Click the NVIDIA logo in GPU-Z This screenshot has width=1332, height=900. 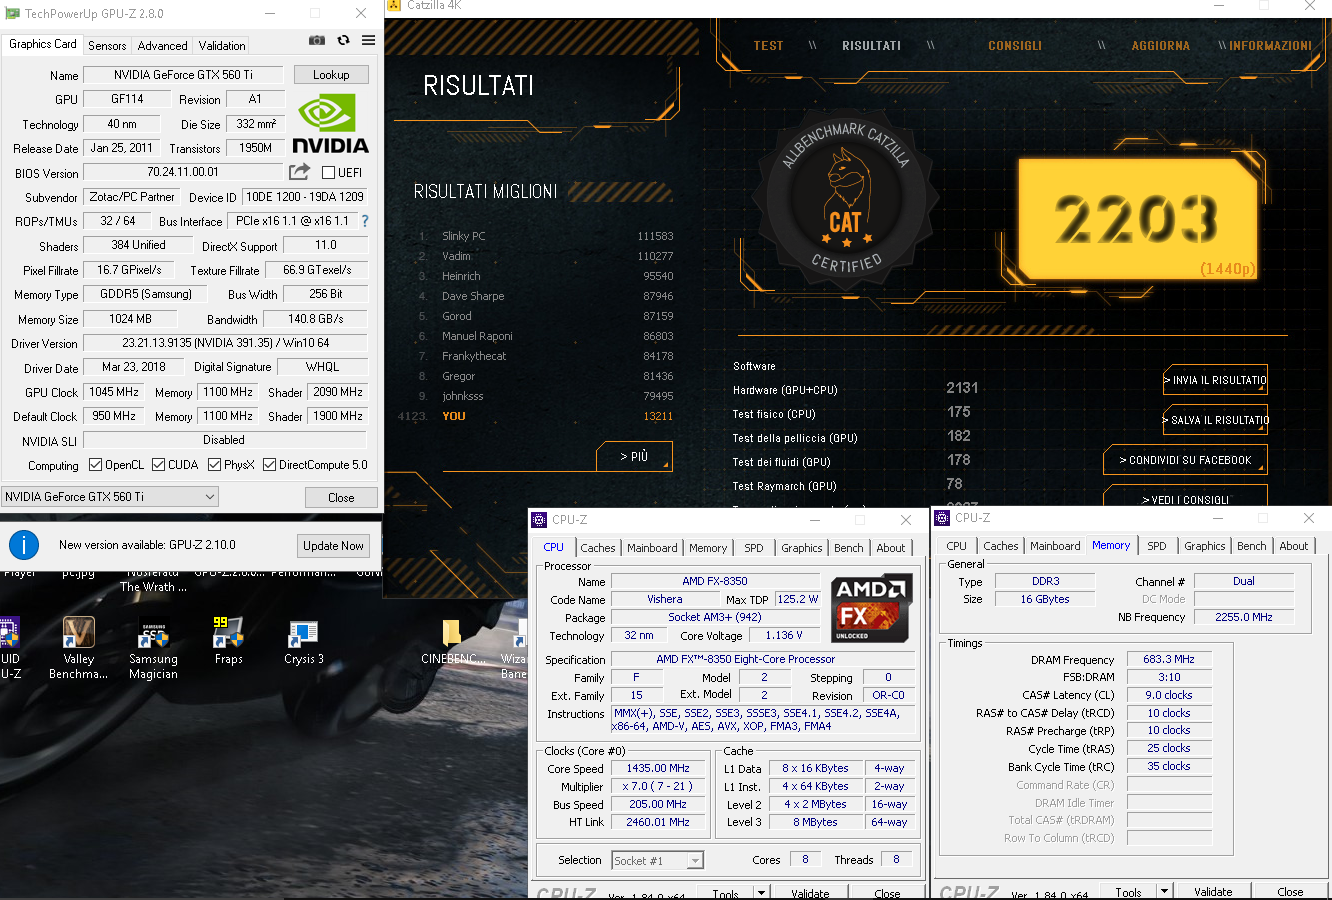[x=330, y=123]
